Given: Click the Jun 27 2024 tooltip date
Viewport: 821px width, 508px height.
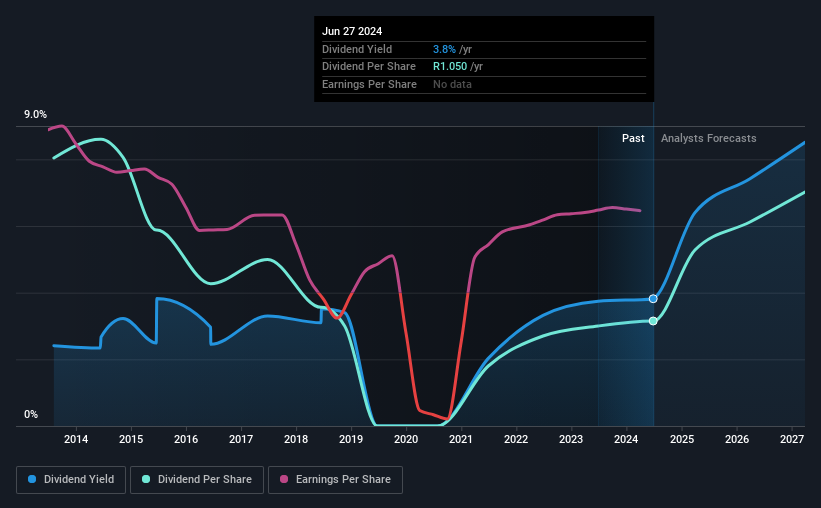Looking at the screenshot, I should pyautogui.click(x=352, y=31).
